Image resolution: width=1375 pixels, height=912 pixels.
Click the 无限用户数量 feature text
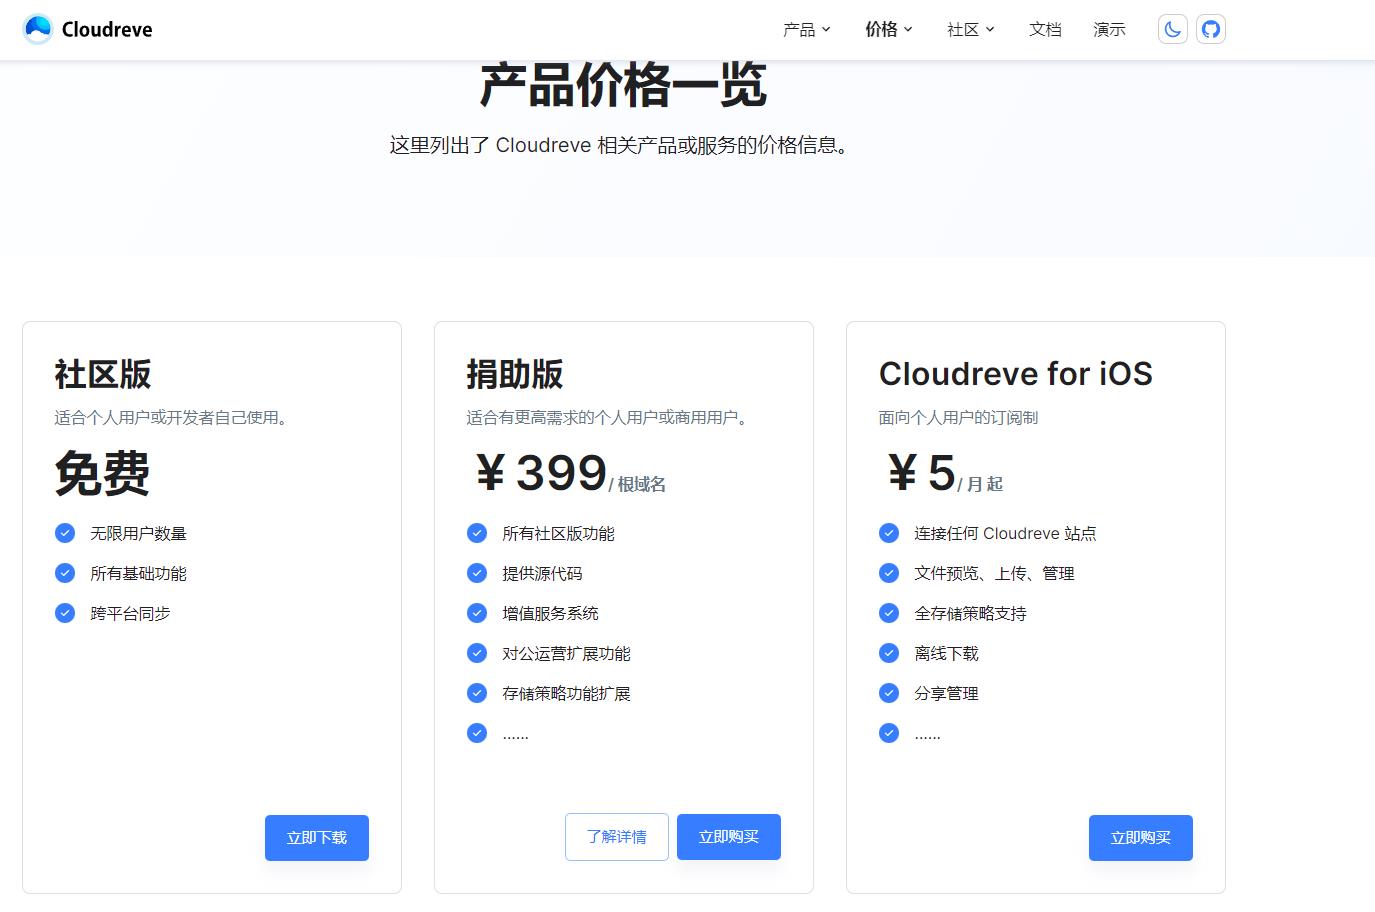click(x=138, y=534)
